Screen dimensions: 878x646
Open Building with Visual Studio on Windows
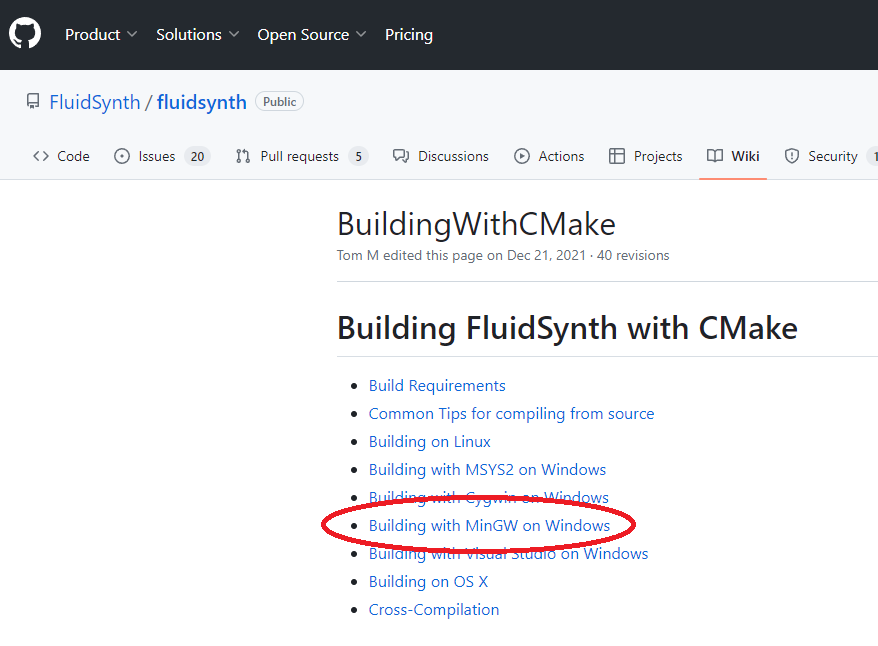pyautogui.click(x=508, y=554)
